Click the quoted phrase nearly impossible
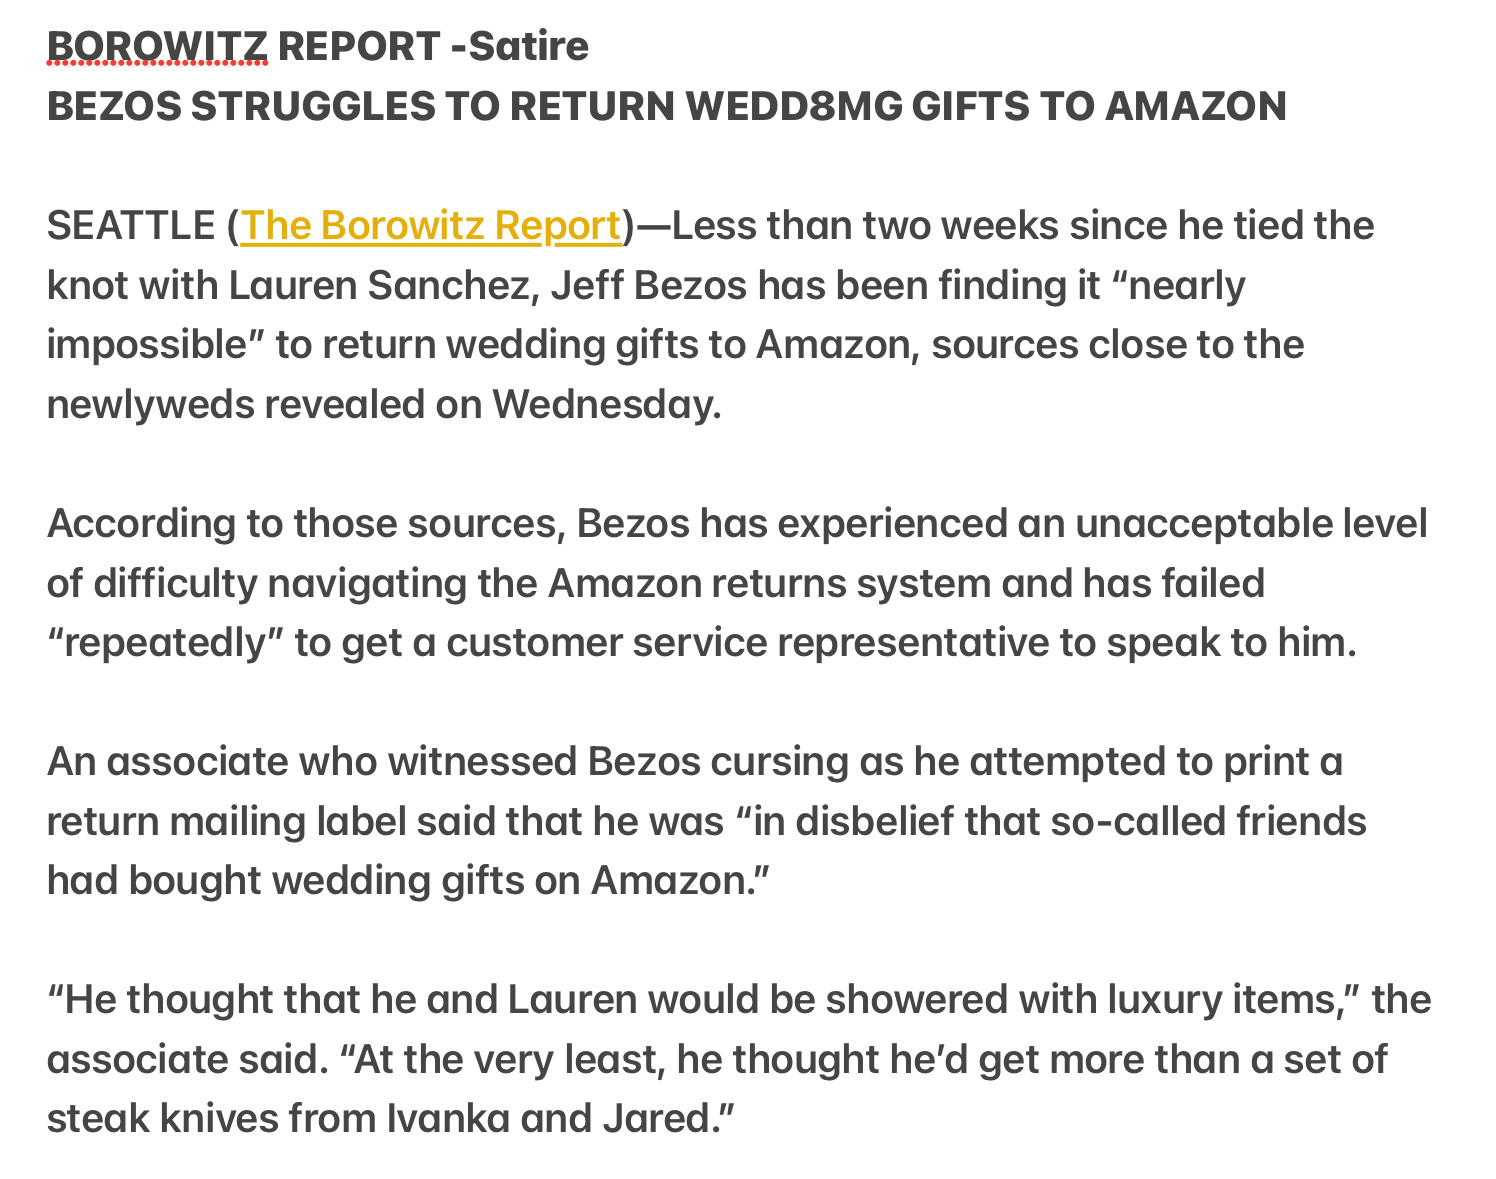Viewport: 1496px width, 1179px height. pyautogui.click(x=646, y=315)
